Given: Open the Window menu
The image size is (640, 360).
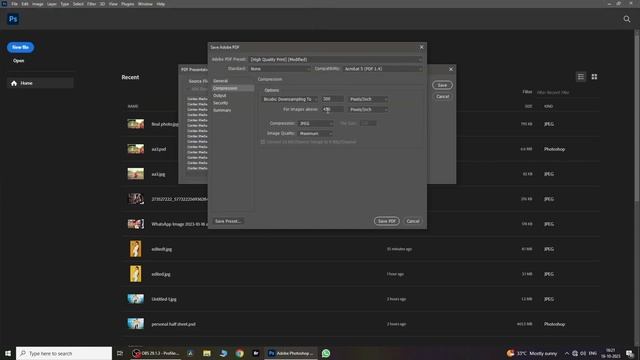Looking at the screenshot, I should pyautogui.click(x=145, y=4).
